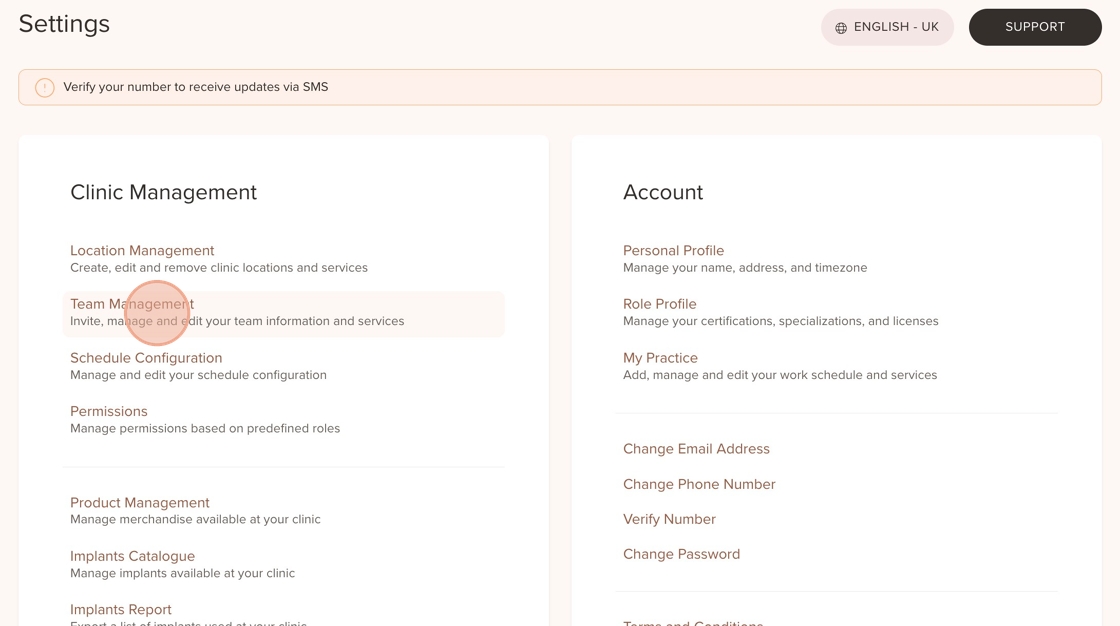Select Change Email Address
The image size is (1120, 626).
pyautogui.click(x=696, y=449)
